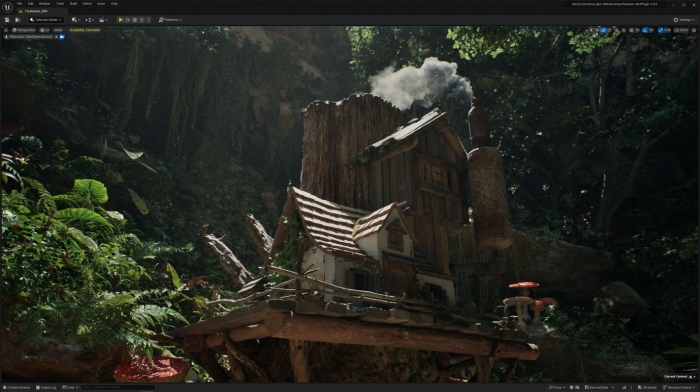Open the Platforms dropdown

(171, 20)
